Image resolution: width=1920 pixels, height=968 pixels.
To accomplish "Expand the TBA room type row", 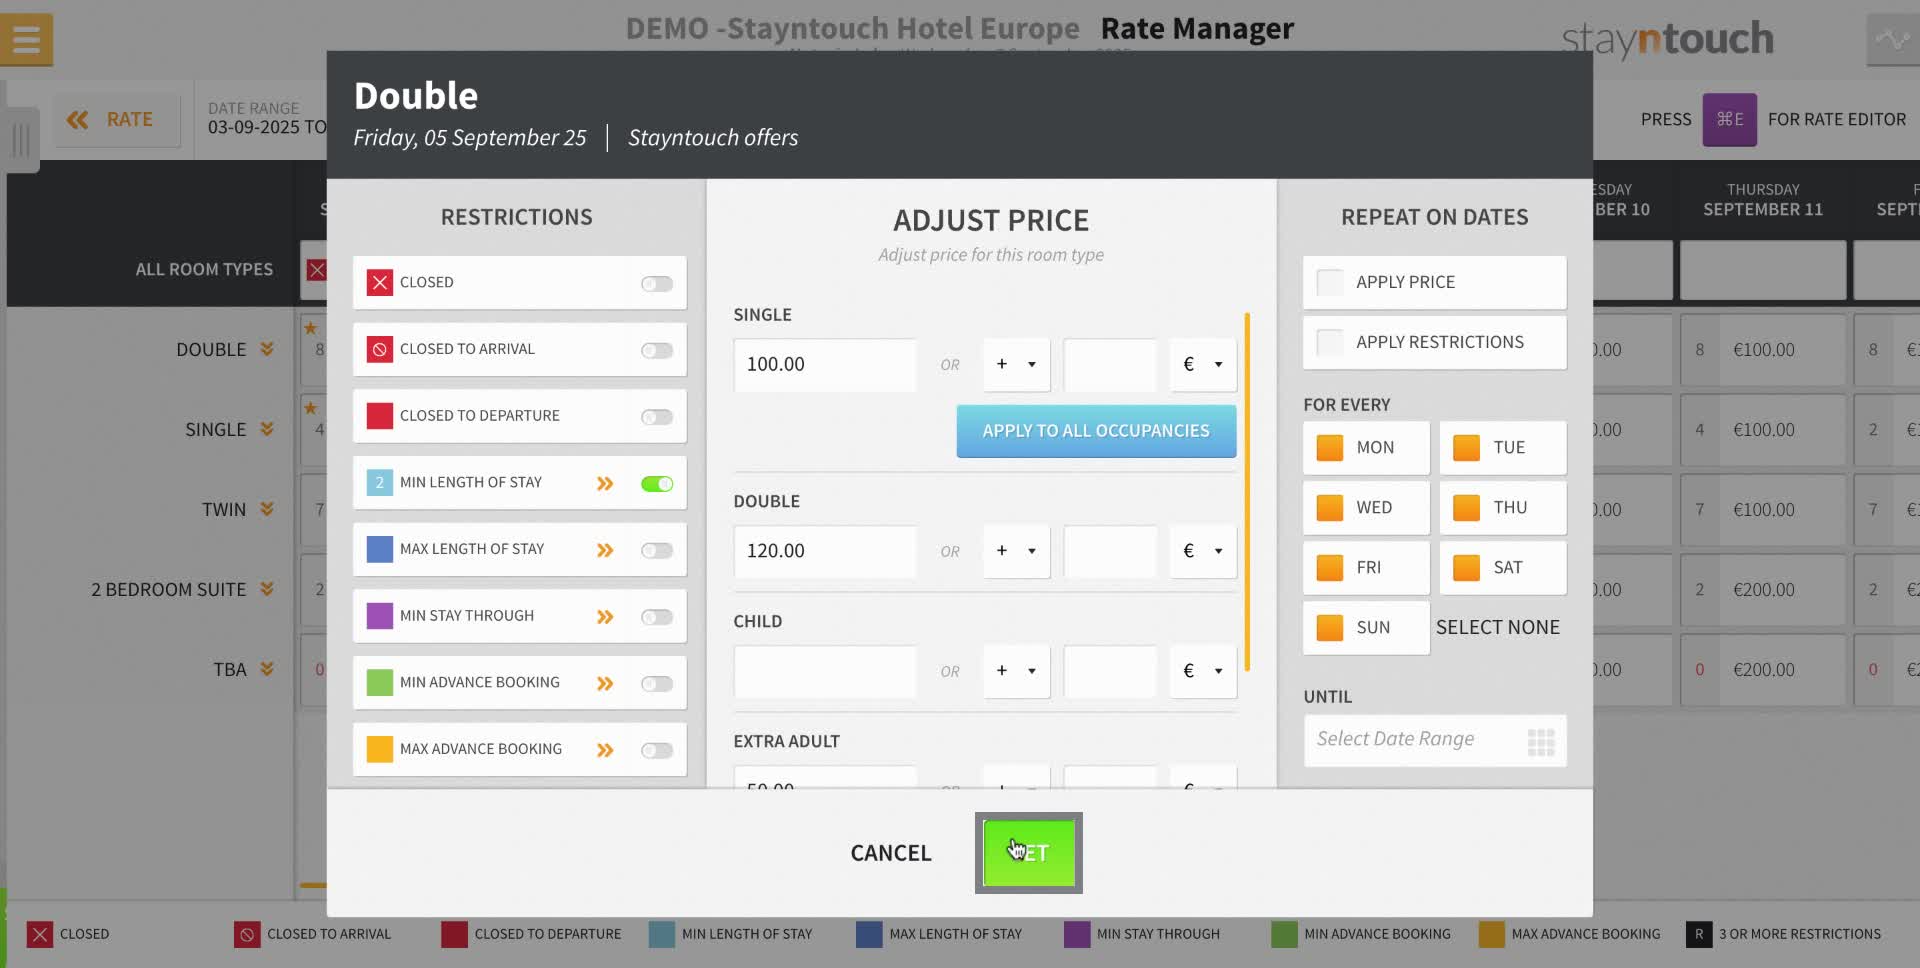I will pos(267,669).
